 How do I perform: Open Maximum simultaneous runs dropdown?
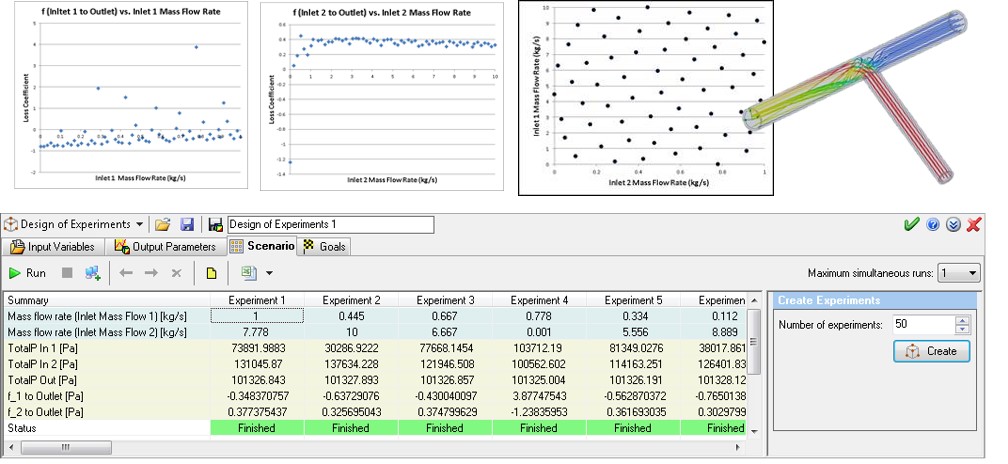(x=959, y=273)
